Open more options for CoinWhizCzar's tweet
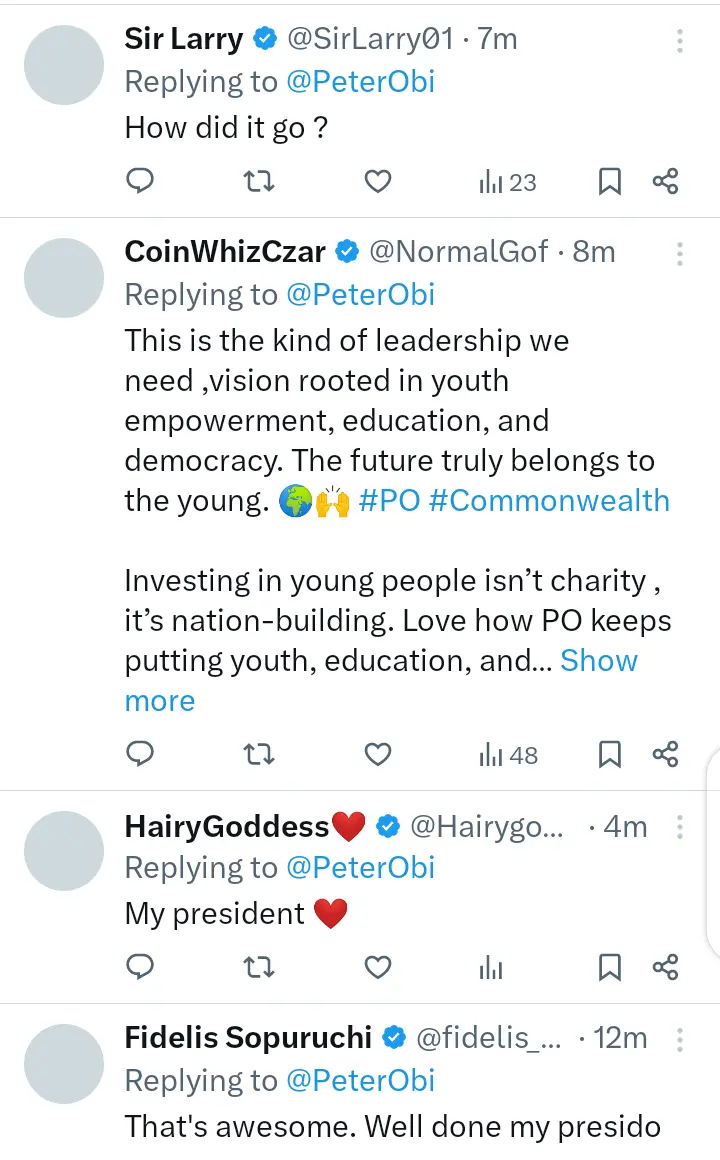 coord(679,253)
